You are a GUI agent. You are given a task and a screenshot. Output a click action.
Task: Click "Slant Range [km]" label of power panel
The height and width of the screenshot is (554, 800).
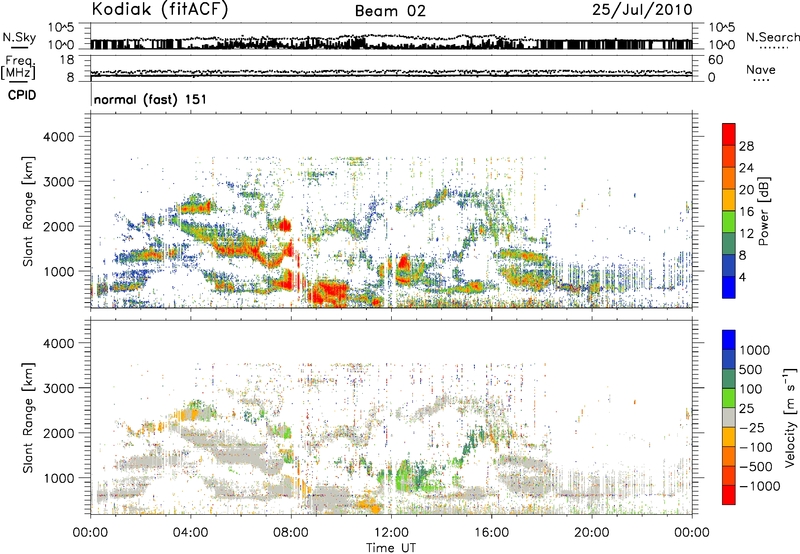(28, 211)
